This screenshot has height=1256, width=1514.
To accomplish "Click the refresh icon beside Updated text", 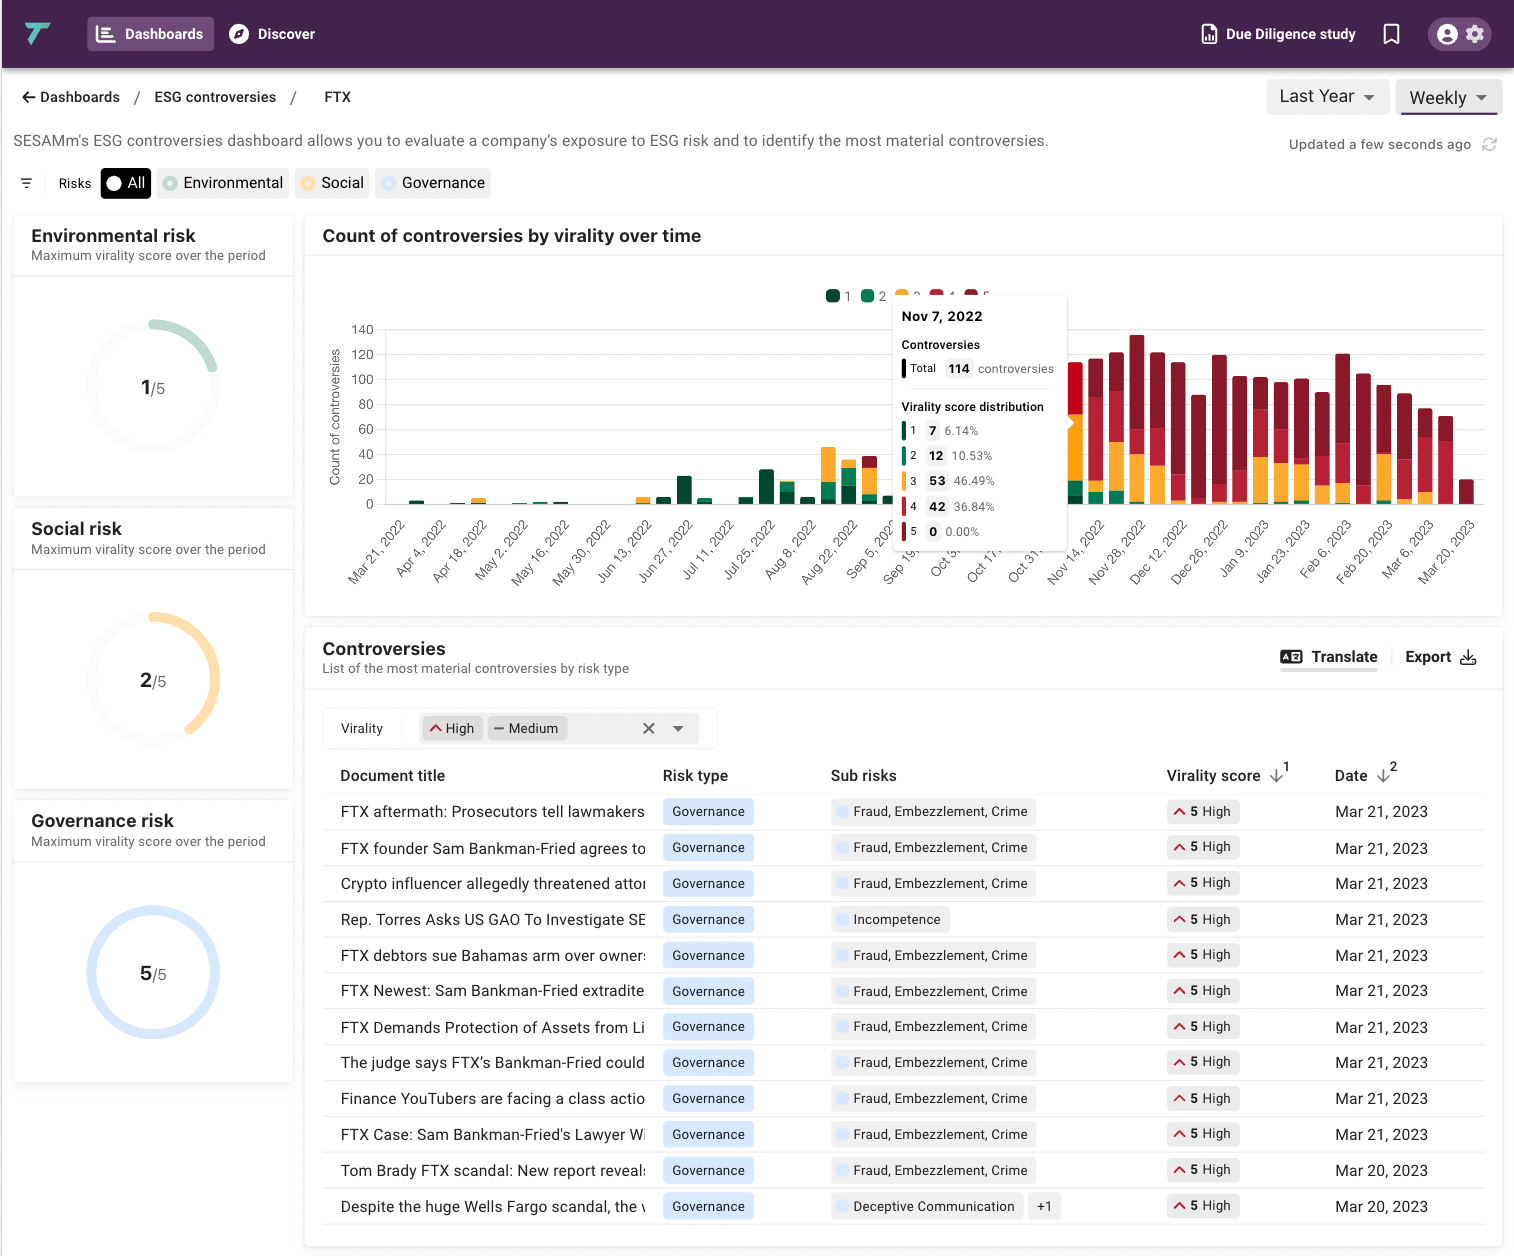I will coord(1489,144).
